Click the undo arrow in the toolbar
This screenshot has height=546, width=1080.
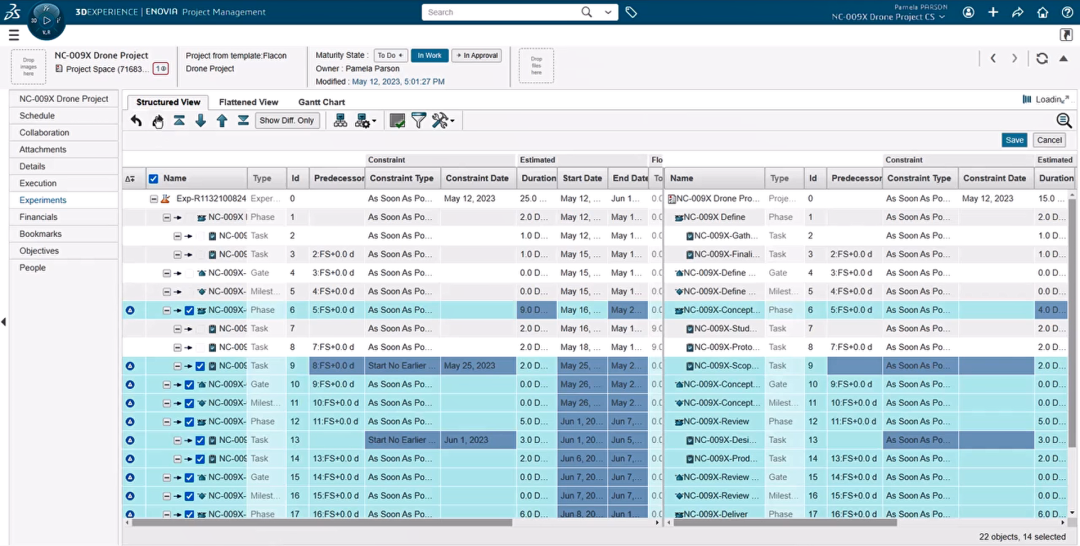136,121
